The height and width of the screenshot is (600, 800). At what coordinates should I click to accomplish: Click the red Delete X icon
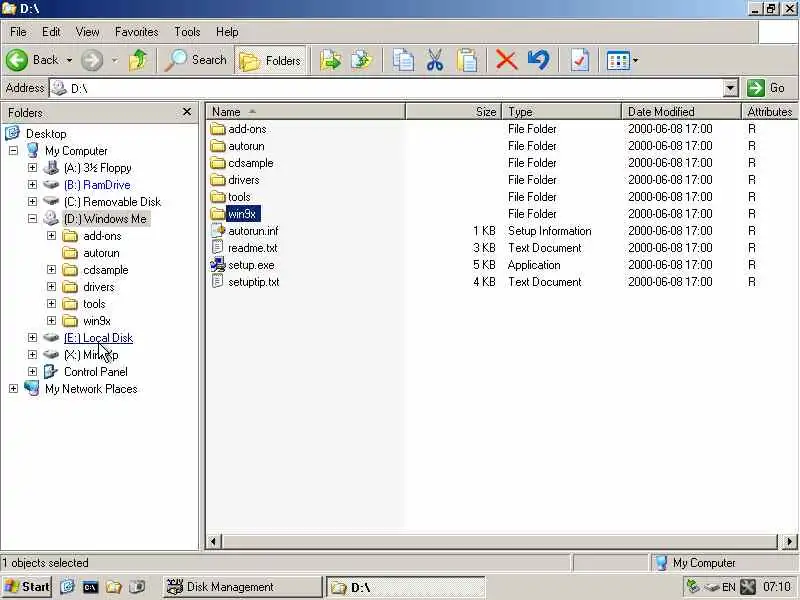point(507,60)
